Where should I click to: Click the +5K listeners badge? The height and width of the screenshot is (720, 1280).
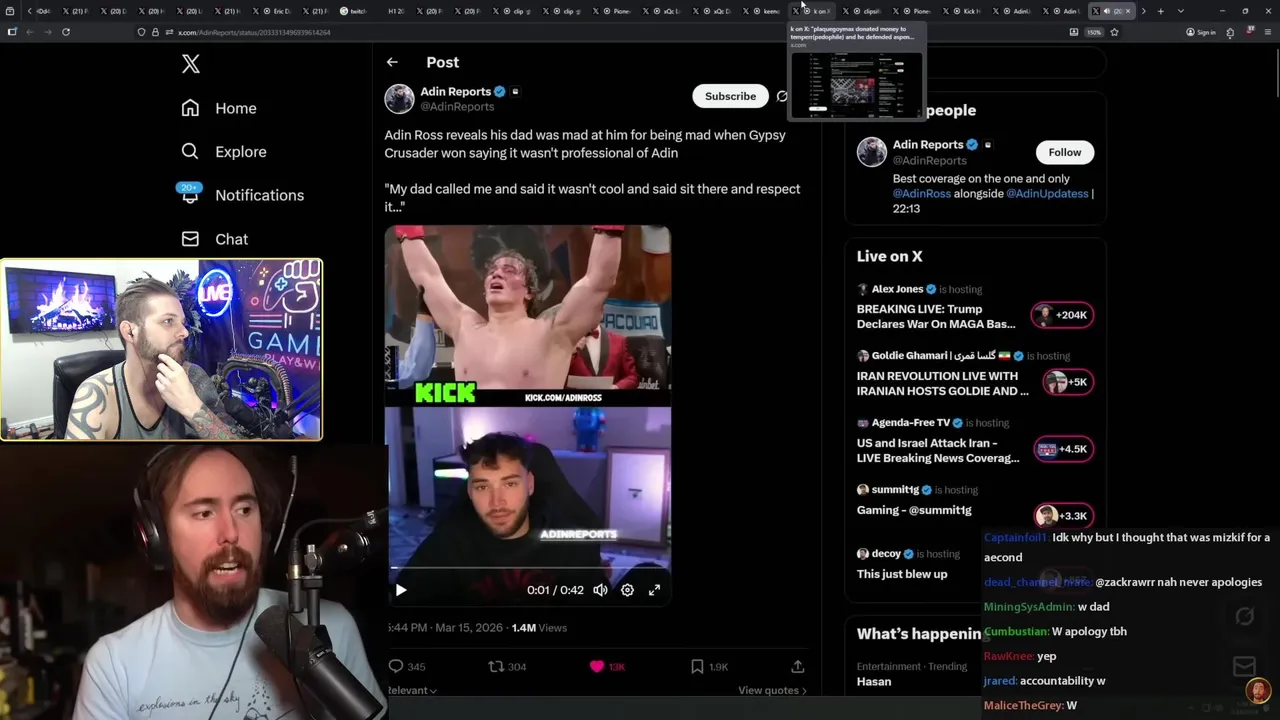click(1067, 382)
